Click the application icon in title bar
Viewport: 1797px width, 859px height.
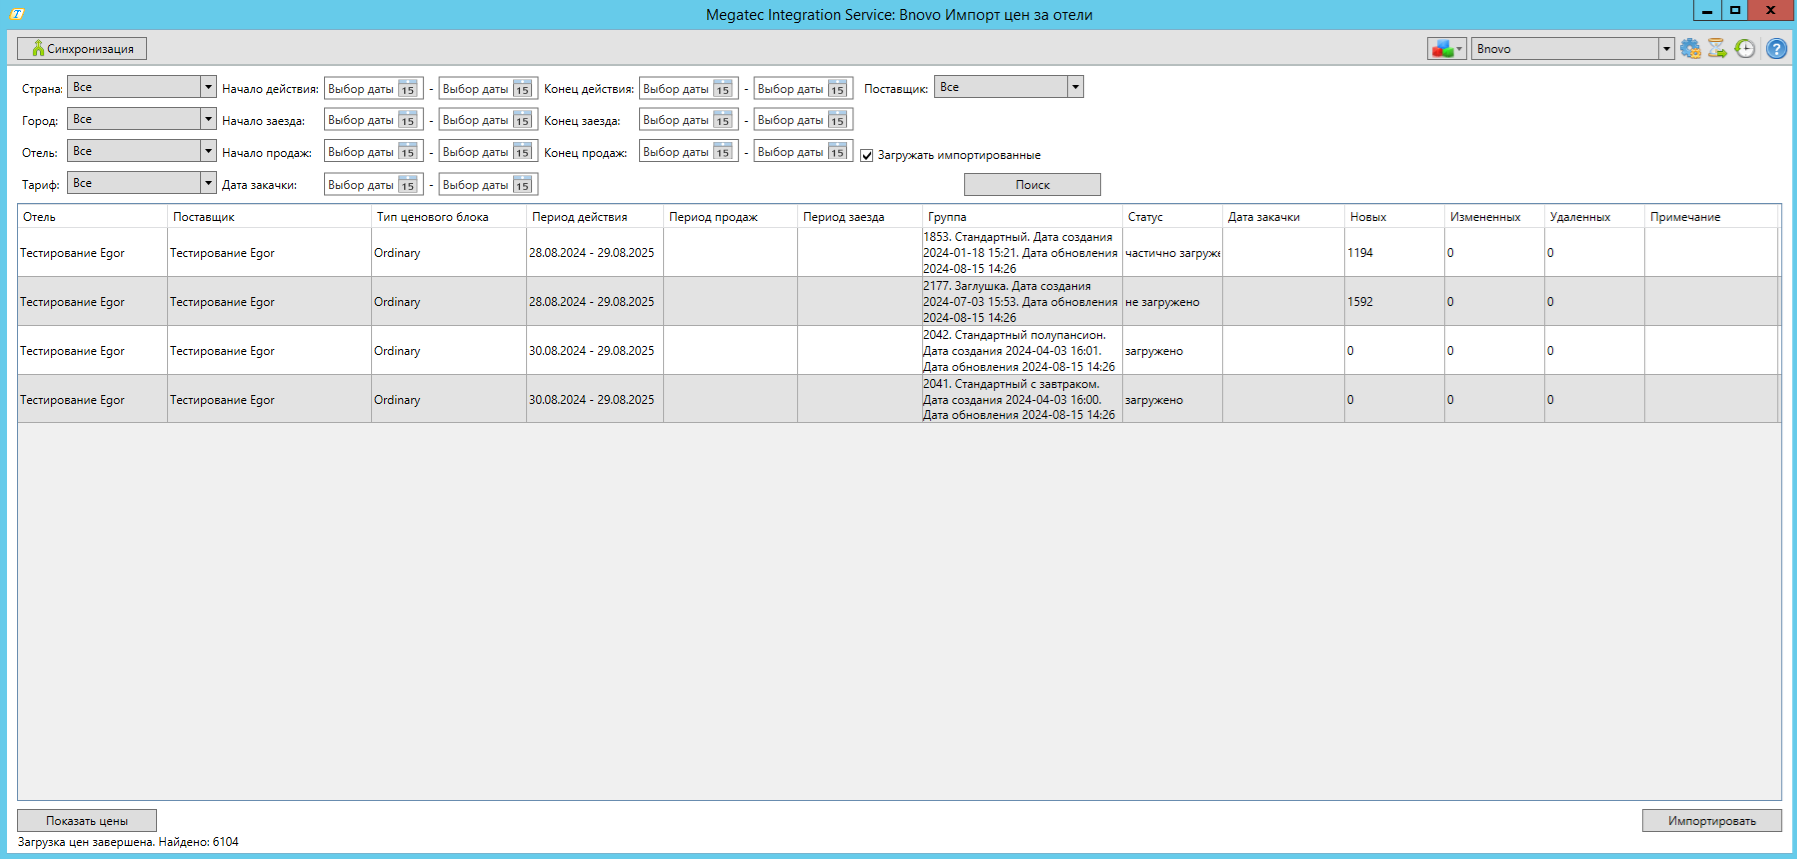17,14
